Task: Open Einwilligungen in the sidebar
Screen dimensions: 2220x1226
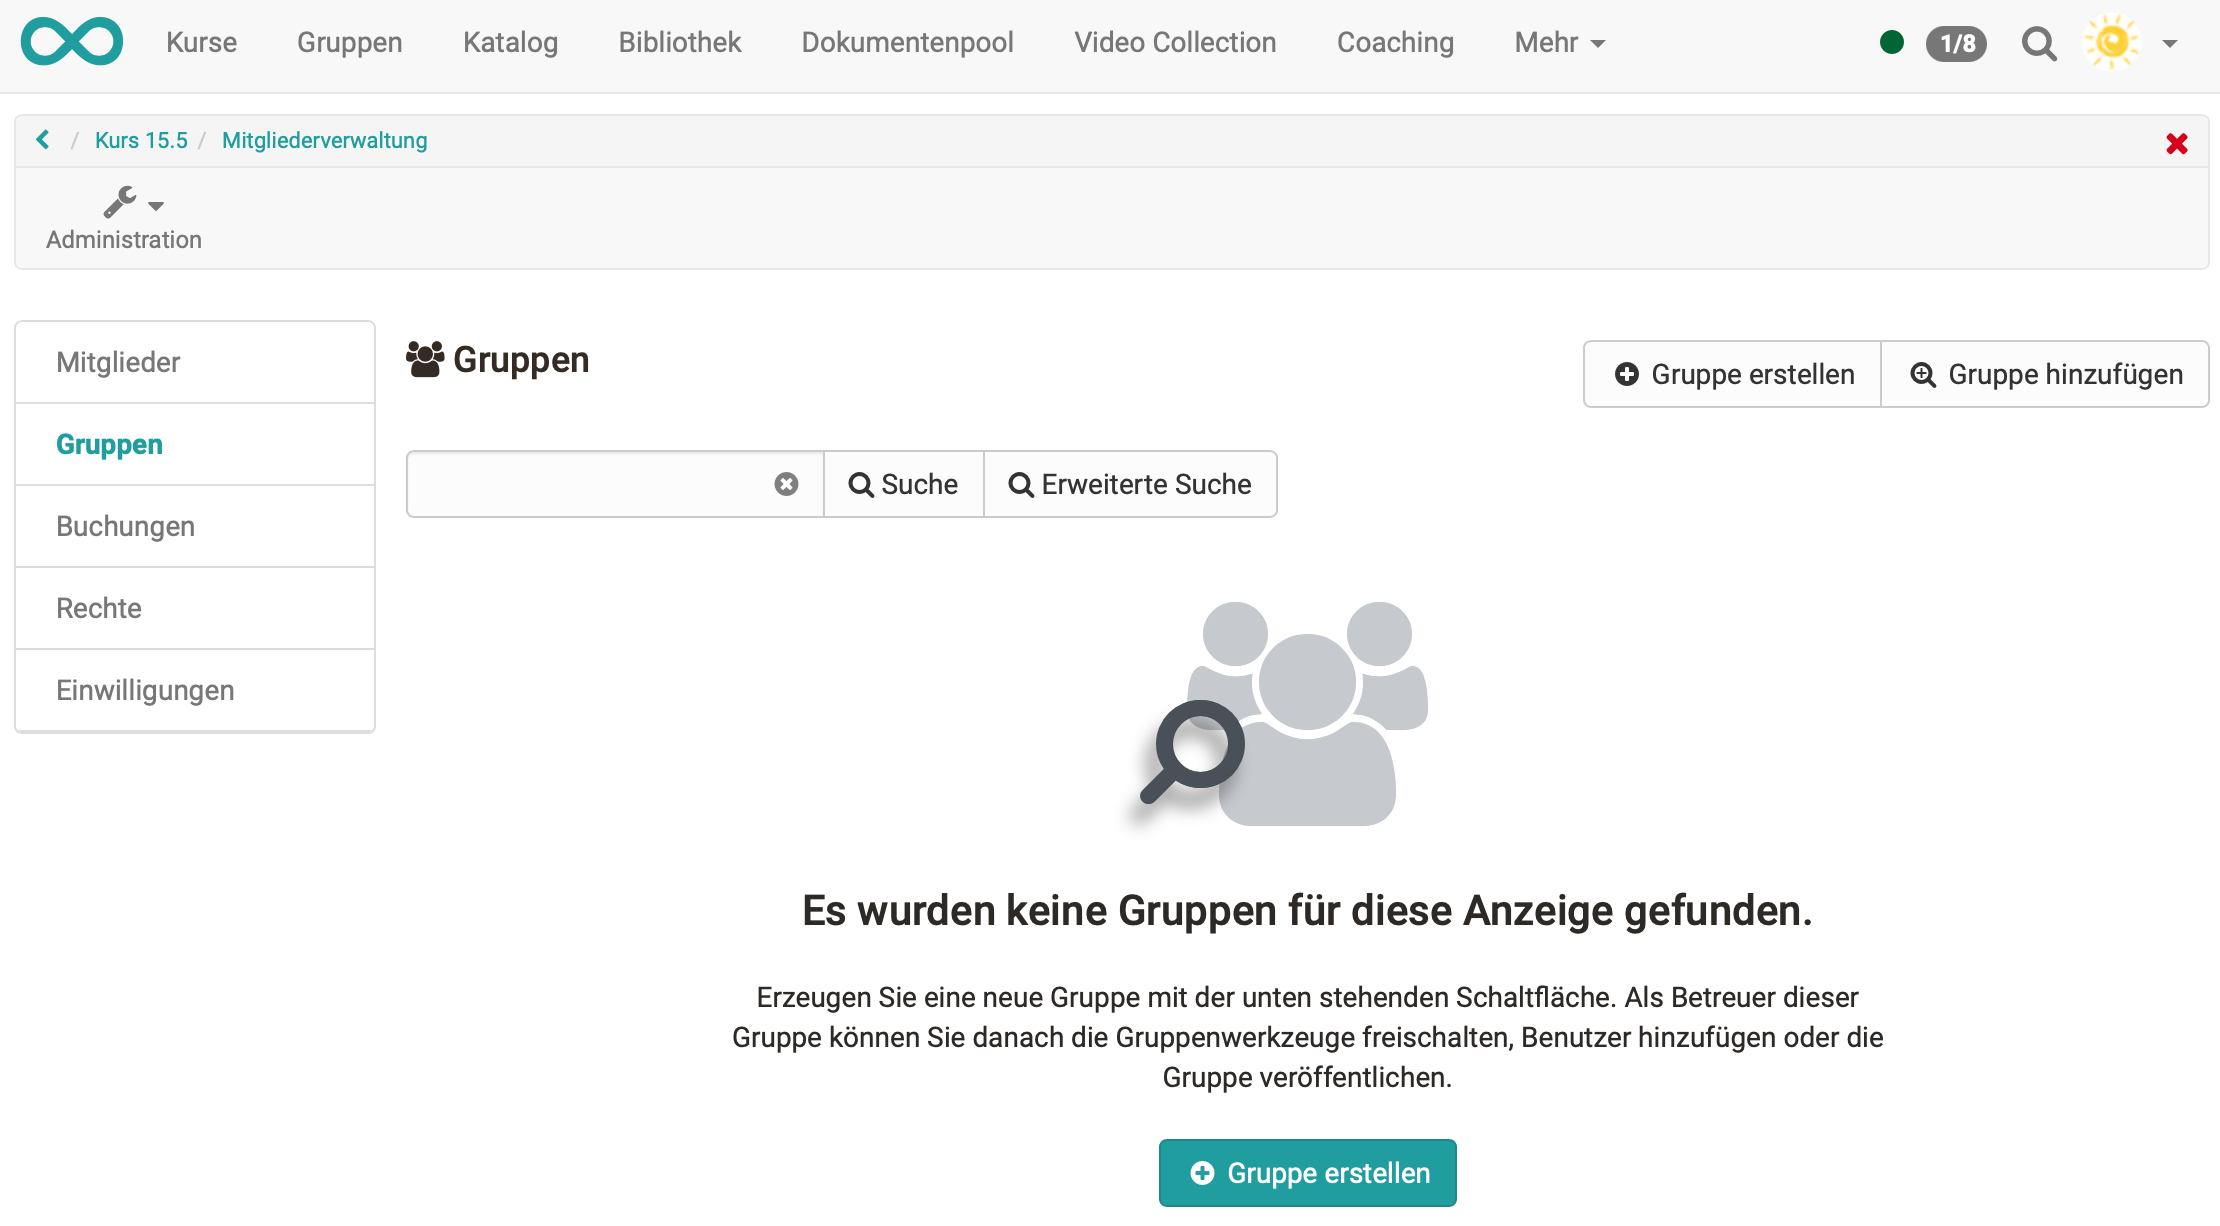Action: tap(145, 690)
